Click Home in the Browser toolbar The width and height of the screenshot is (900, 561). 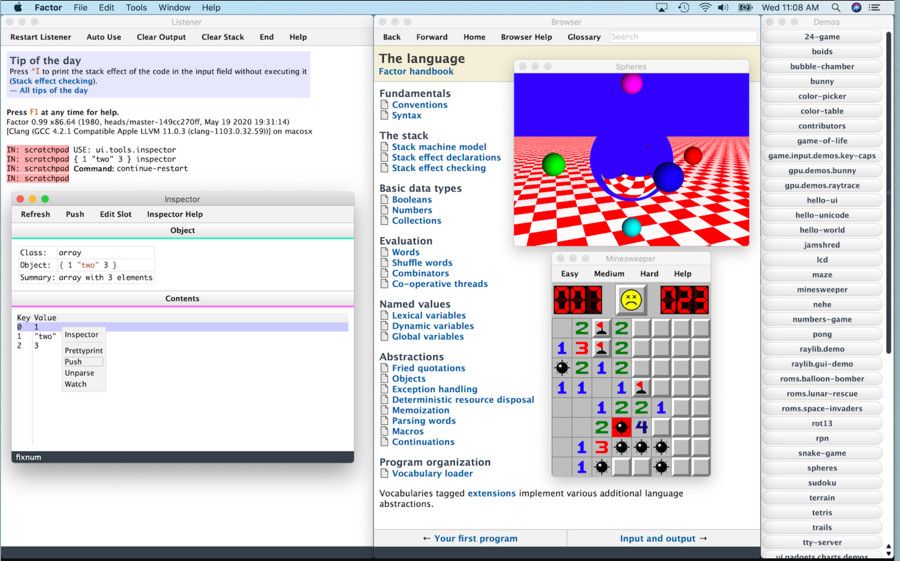tap(474, 37)
